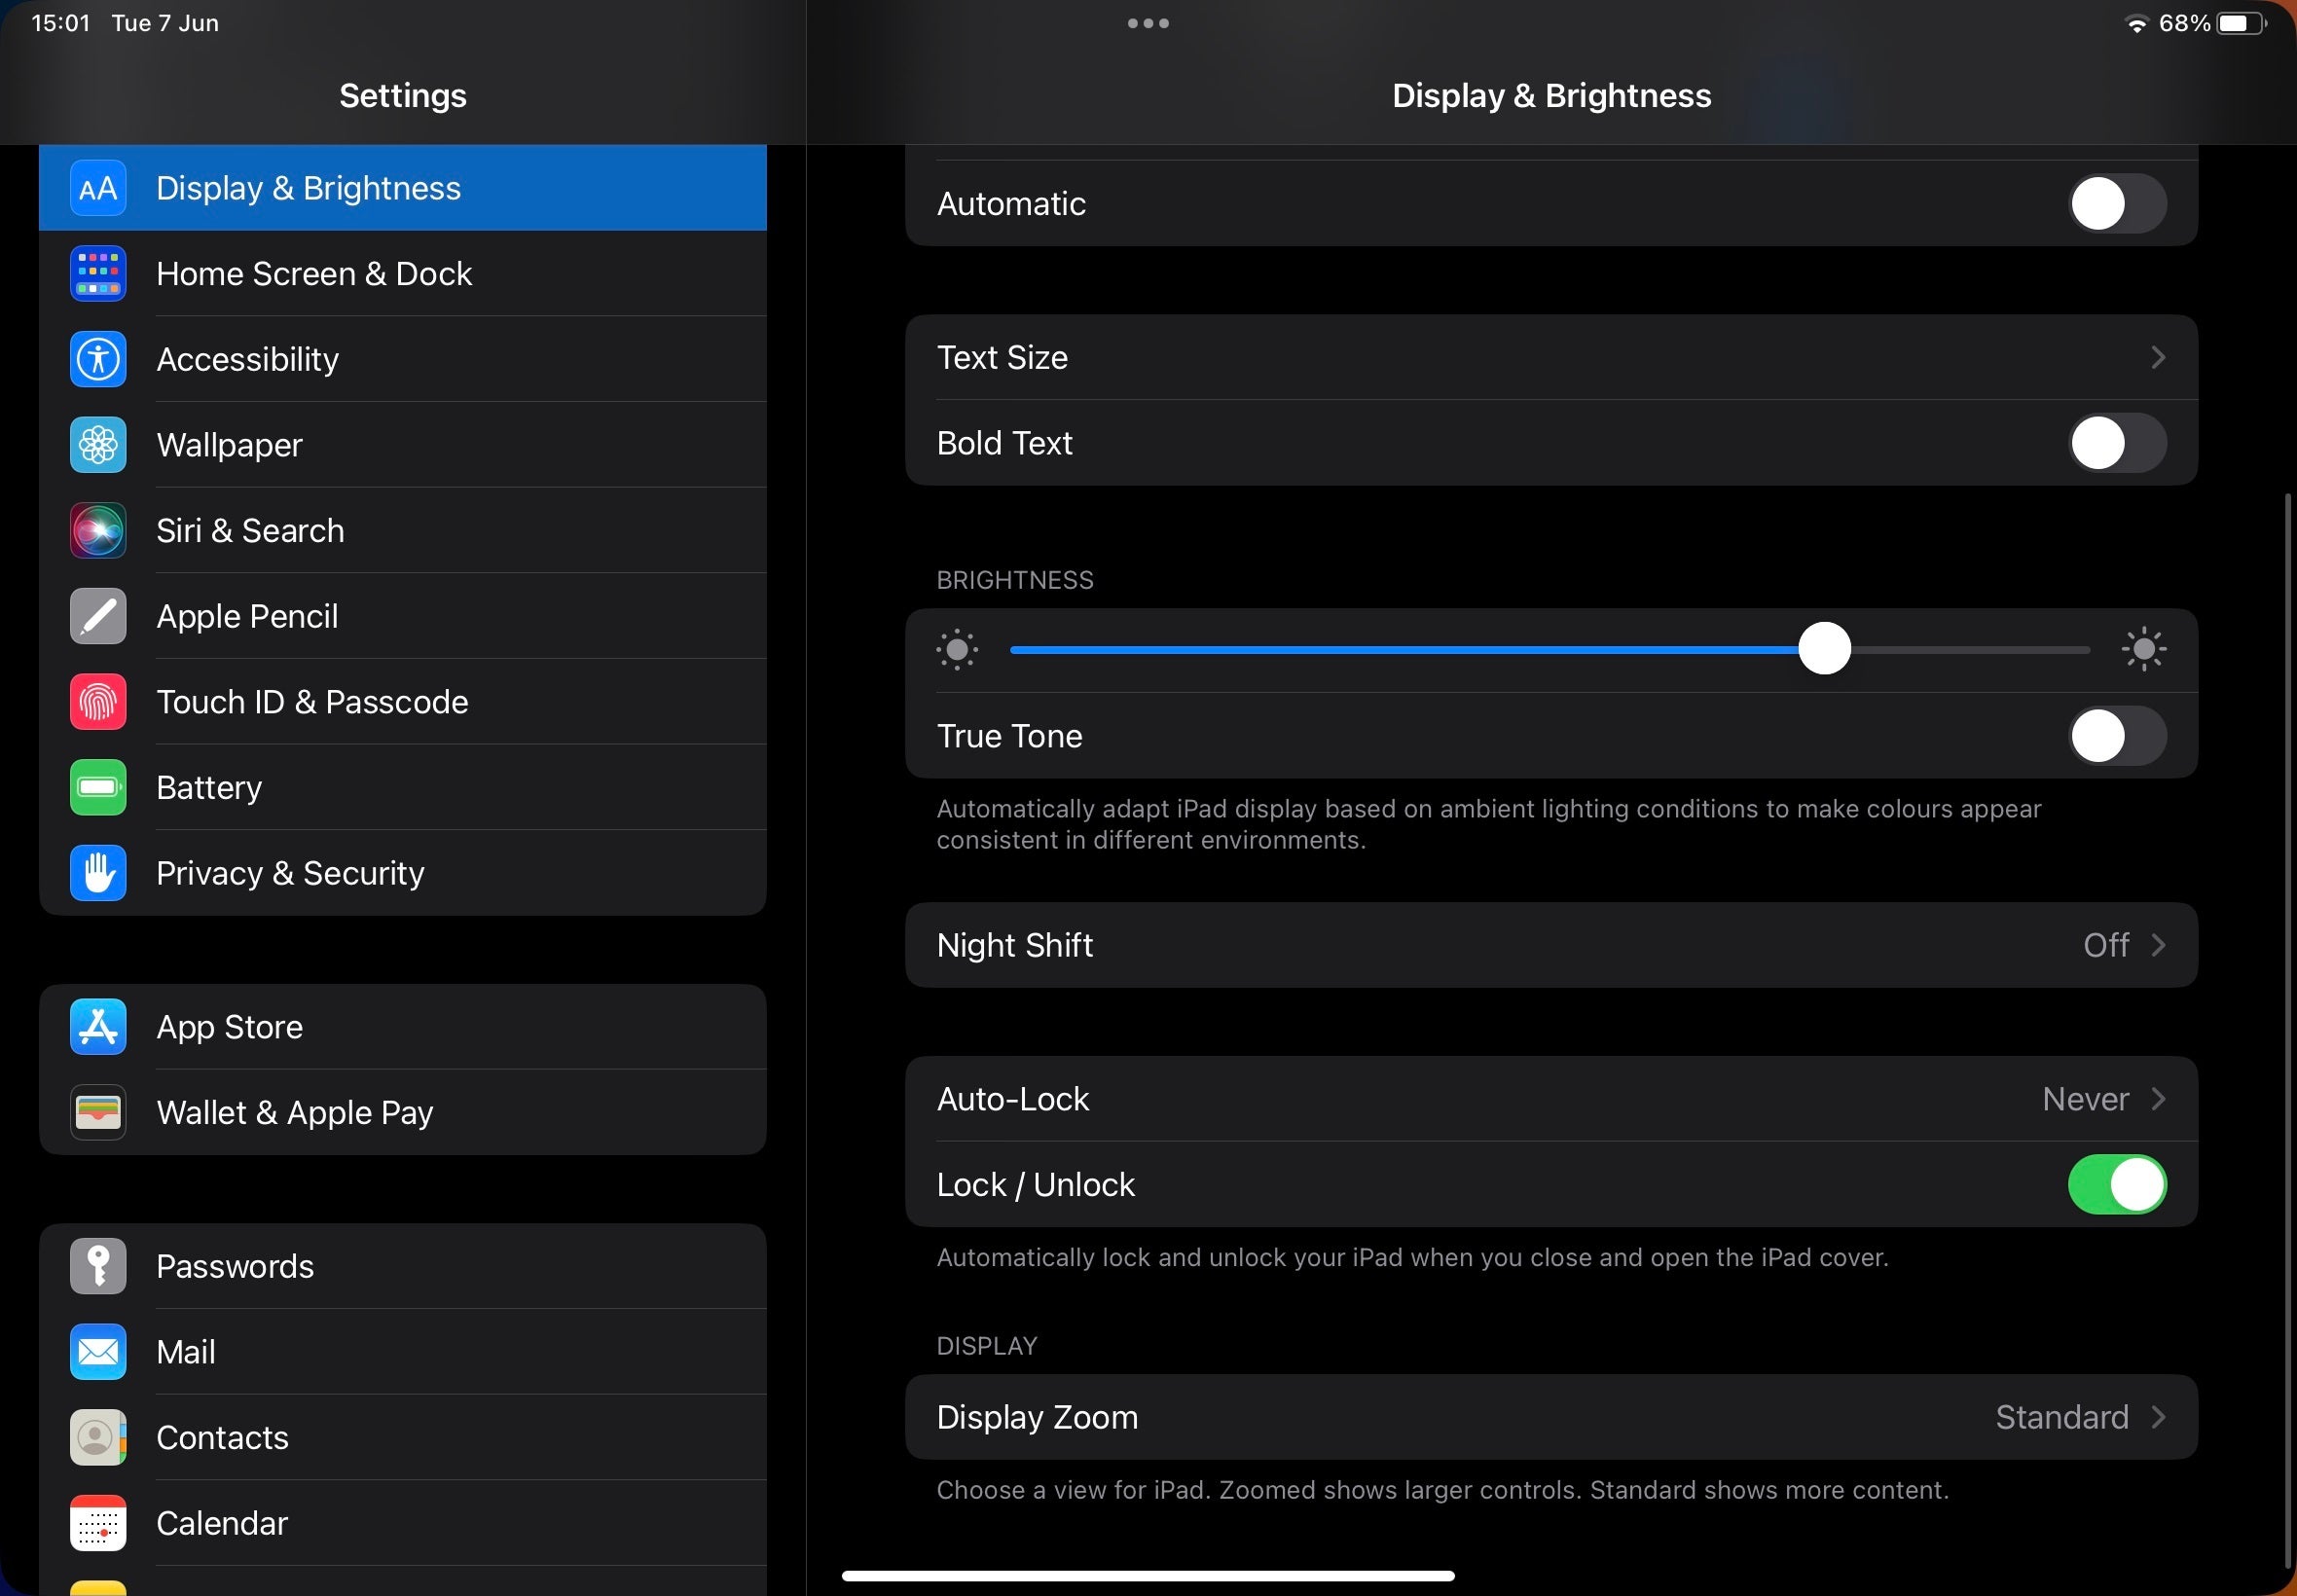Click the Display & Brightness page title
This screenshot has height=1596, width=2297.
click(1551, 95)
